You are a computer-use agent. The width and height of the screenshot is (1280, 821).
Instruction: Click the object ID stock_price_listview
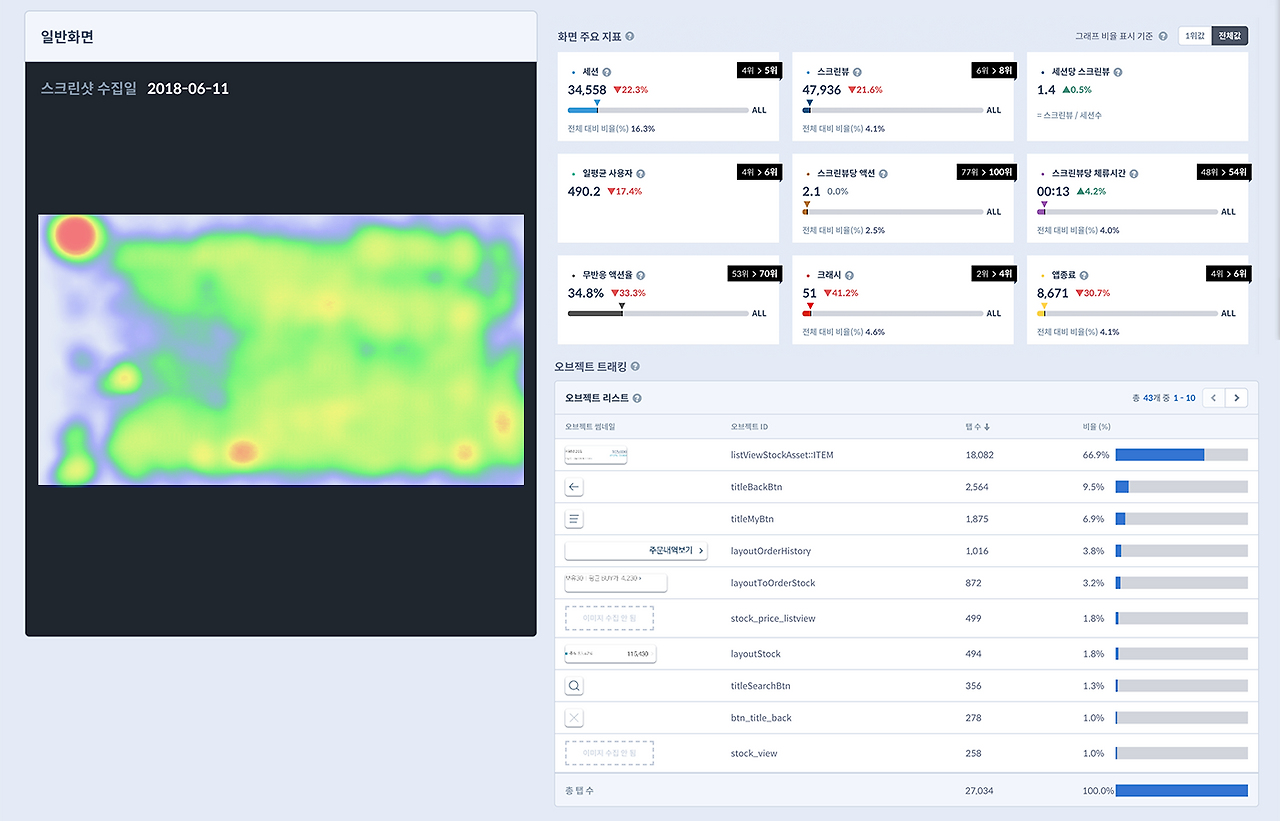pyautogui.click(x=773, y=618)
